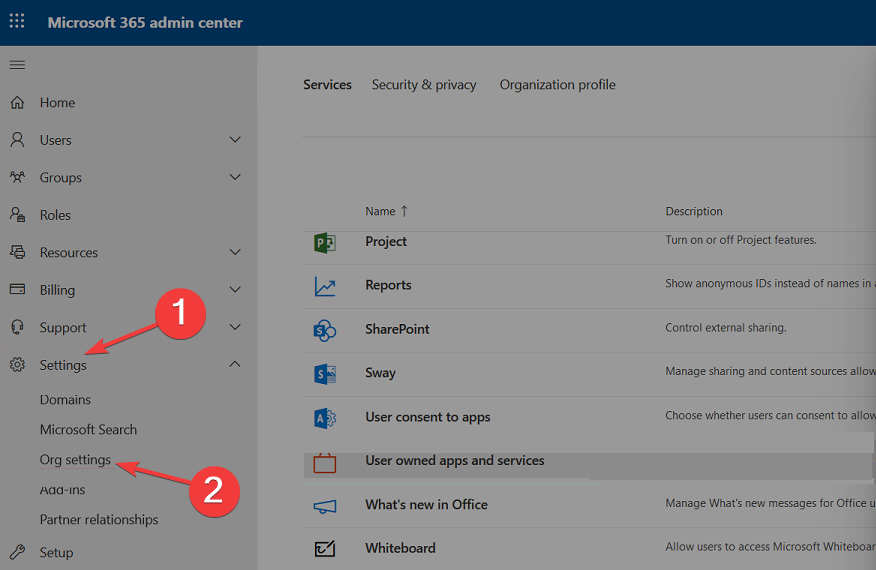The width and height of the screenshot is (876, 570).
Task: Open the Reports service settings
Action: point(388,285)
